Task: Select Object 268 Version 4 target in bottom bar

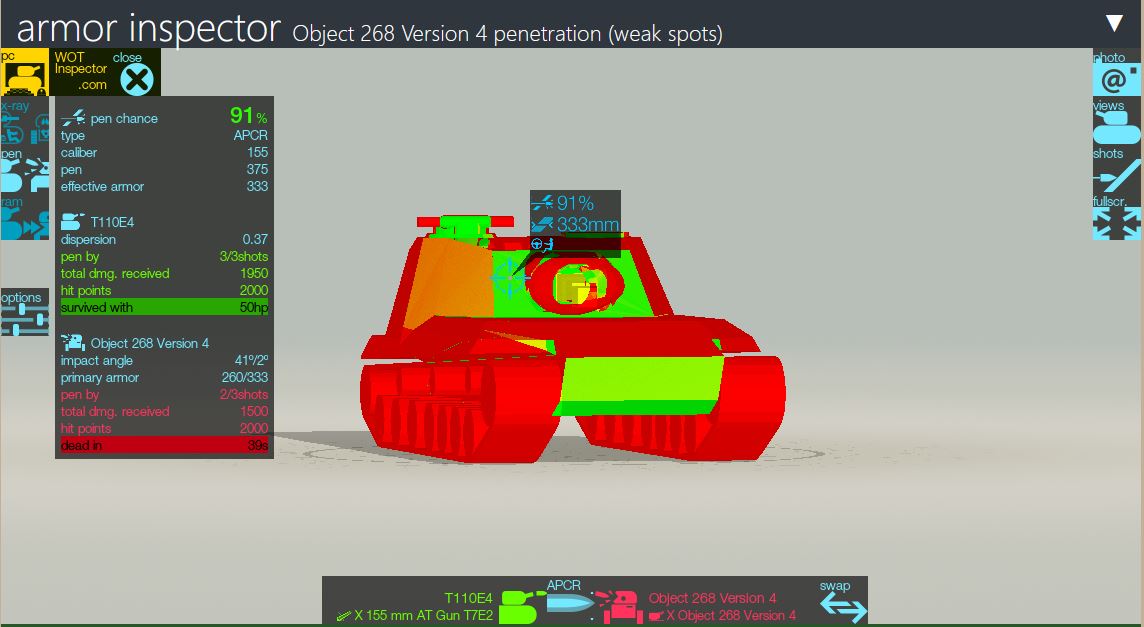Action: tap(712, 599)
